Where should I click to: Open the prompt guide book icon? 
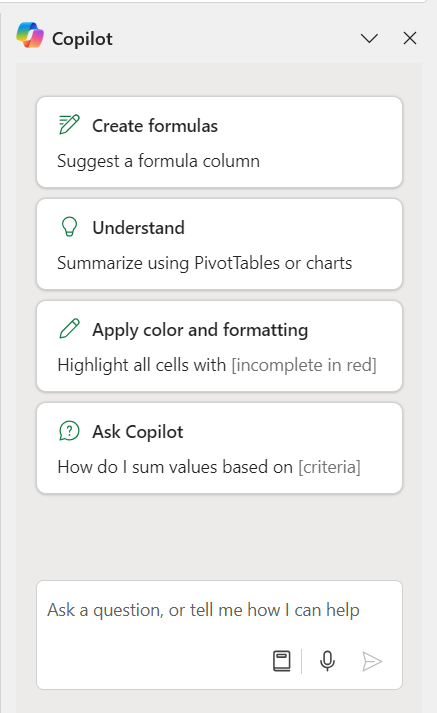281,661
